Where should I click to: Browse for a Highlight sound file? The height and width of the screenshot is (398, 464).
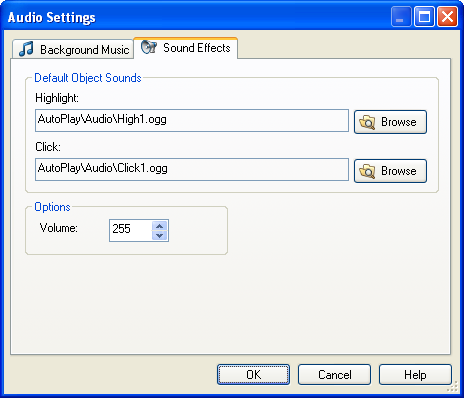point(390,122)
